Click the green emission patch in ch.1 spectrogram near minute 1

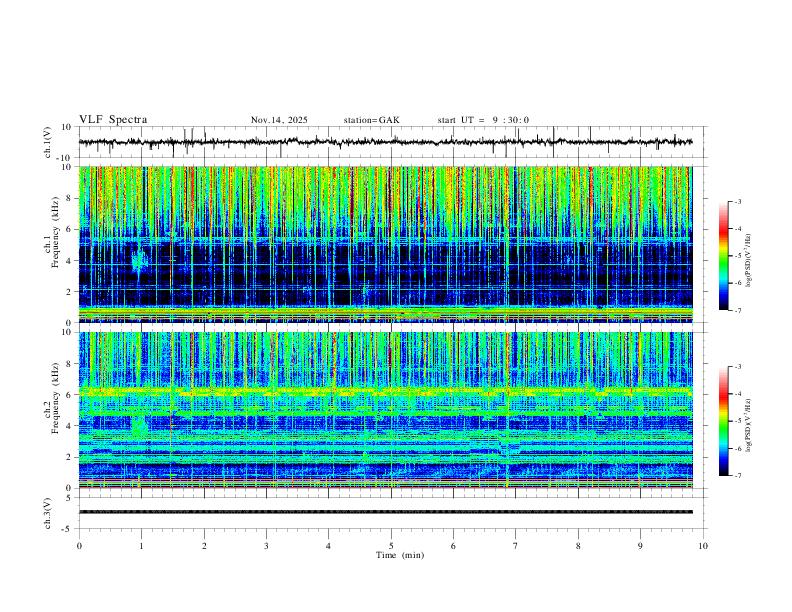pyautogui.click(x=139, y=260)
